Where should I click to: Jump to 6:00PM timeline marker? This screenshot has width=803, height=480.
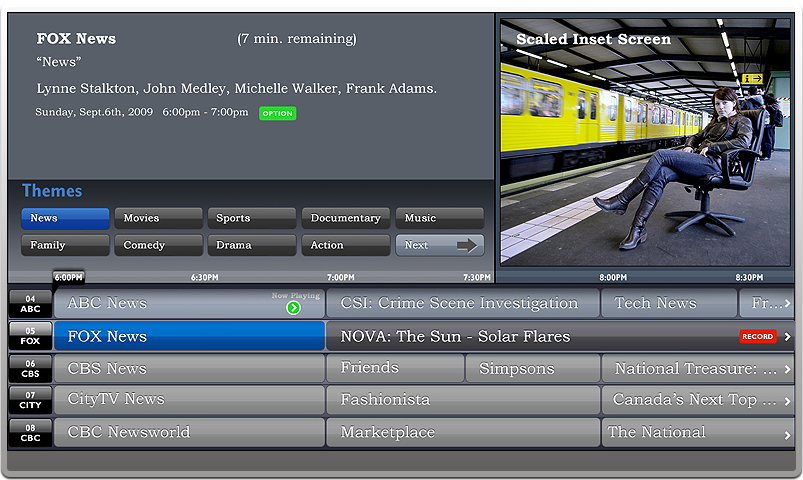coord(69,277)
